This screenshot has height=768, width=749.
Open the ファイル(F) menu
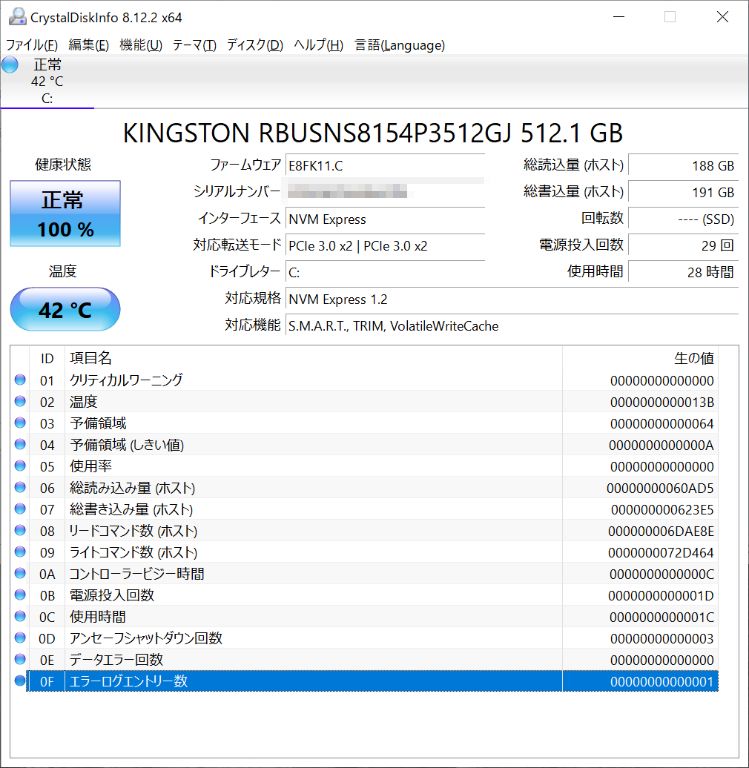(x=32, y=46)
